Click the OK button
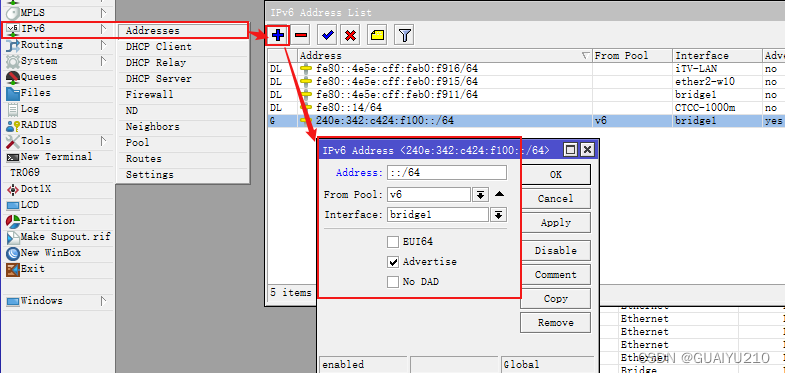The image size is (785, 373). pos(555,175)
